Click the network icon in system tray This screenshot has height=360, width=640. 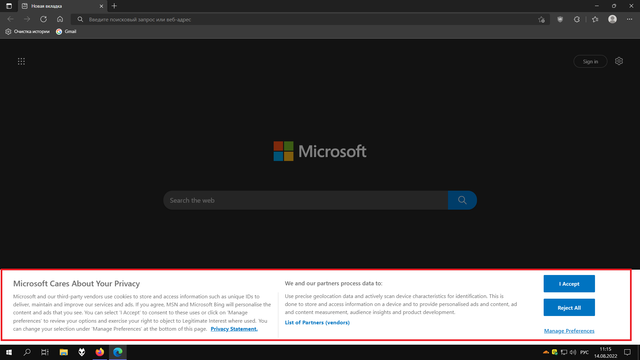(x=564, y=352)
